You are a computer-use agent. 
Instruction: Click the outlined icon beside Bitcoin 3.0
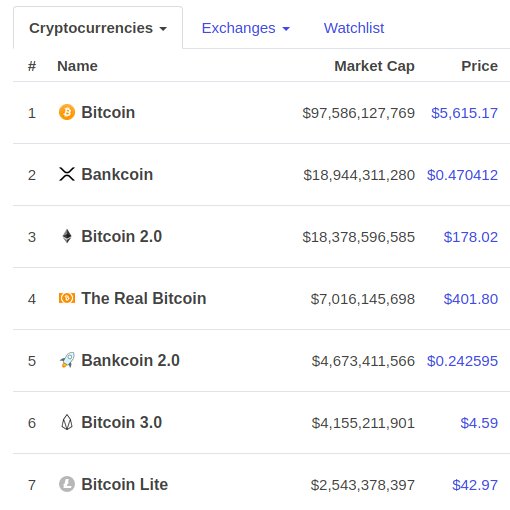pyautogui.click(x=67, y=422)
